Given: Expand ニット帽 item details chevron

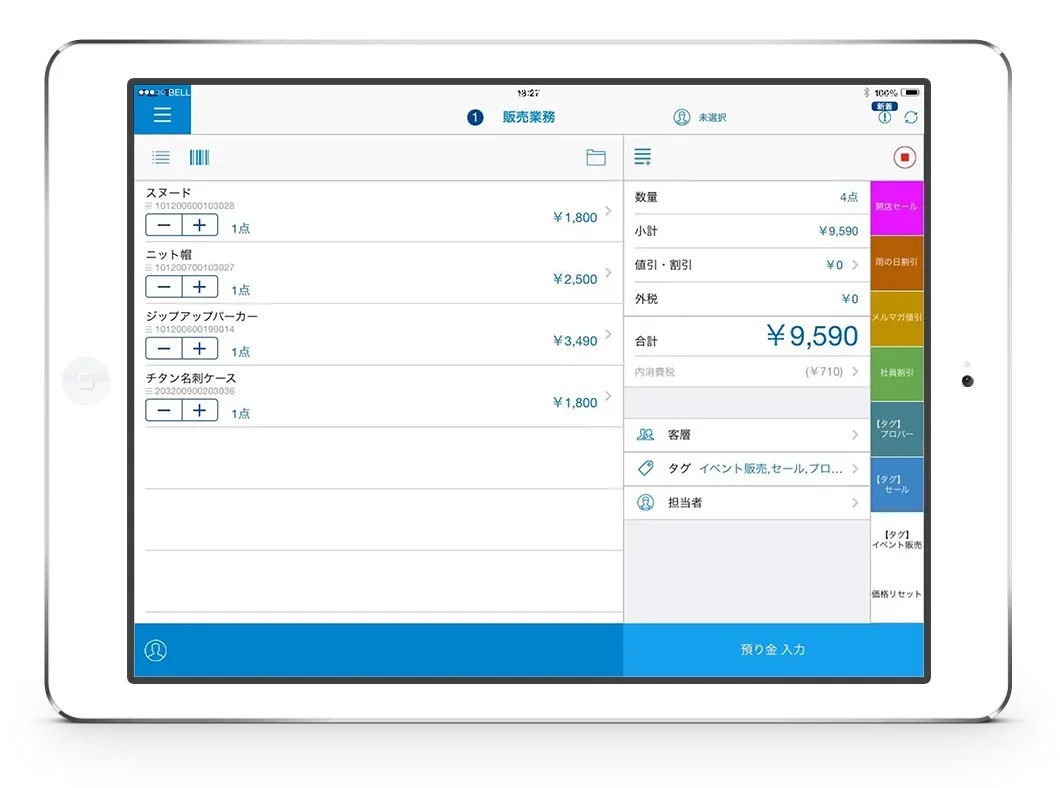Looking at the screenshot, I should [608, 272].
